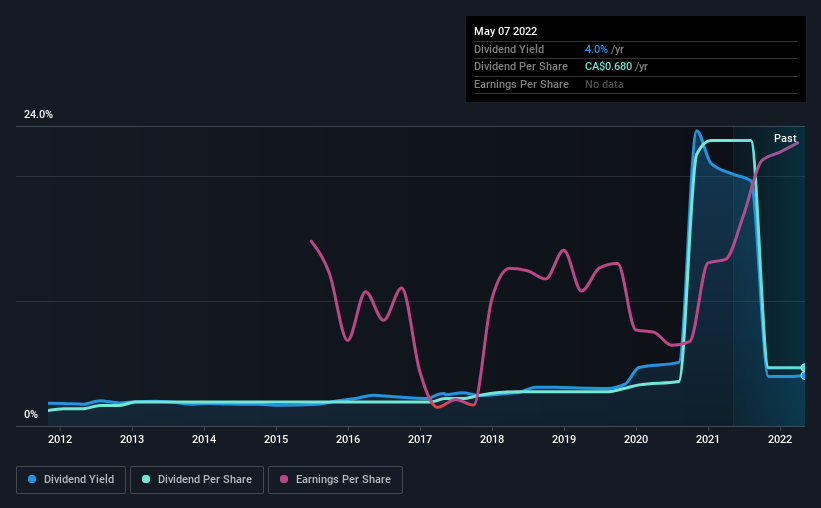Click the blue Dividend Yield legend dot

[x=32, y=480]
